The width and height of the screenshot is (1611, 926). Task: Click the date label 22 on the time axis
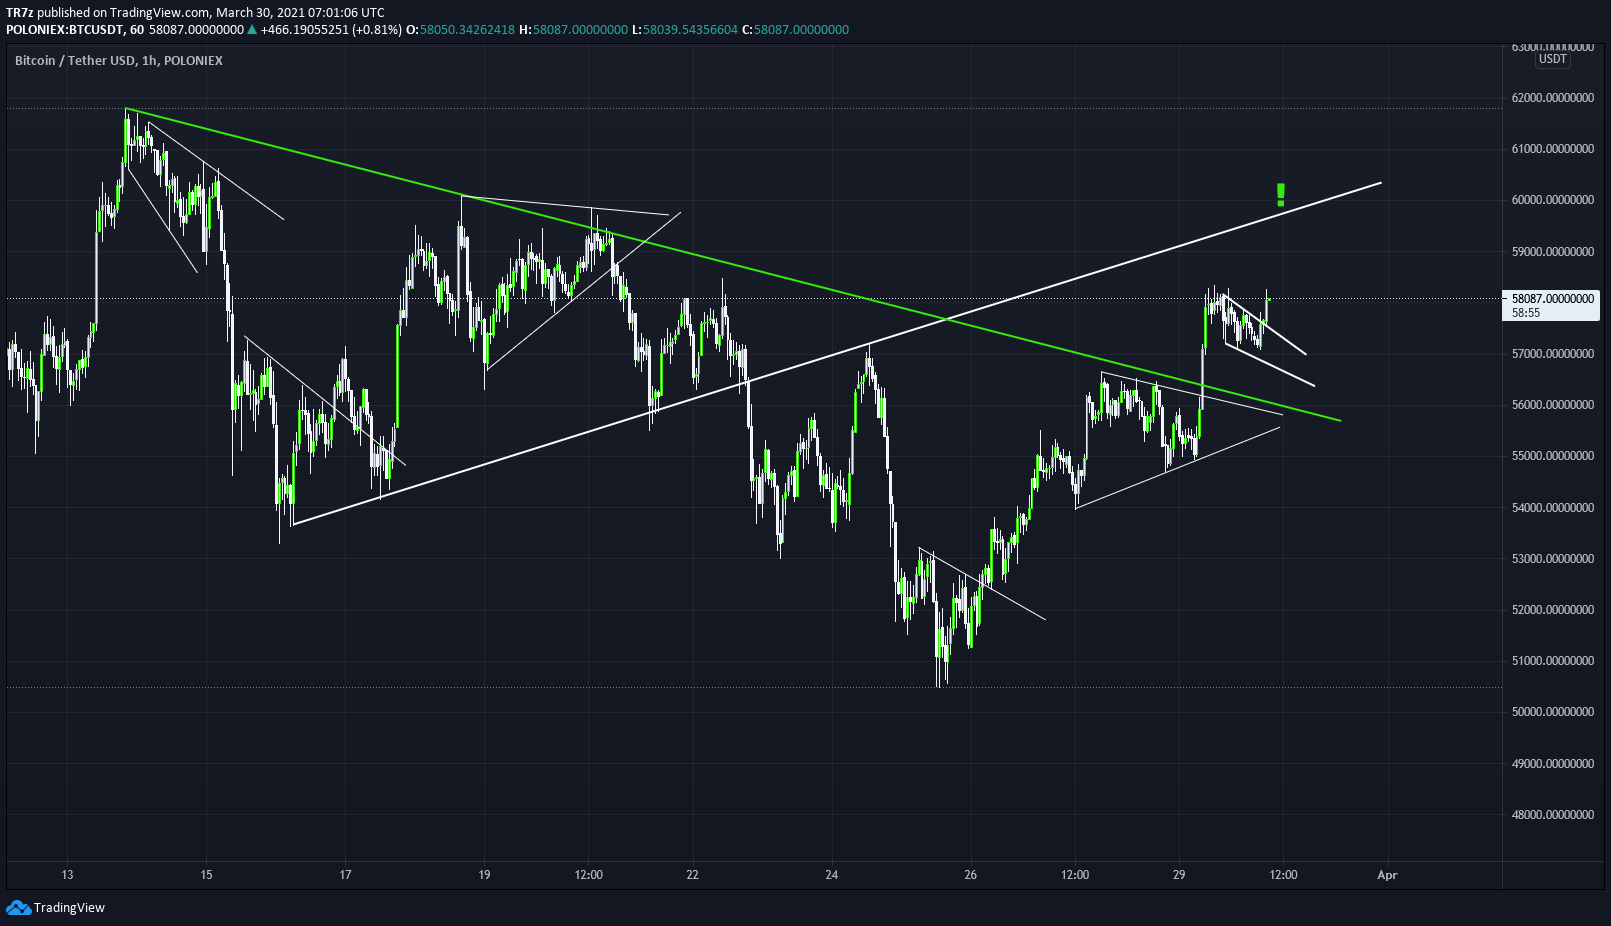click(692, 875)
